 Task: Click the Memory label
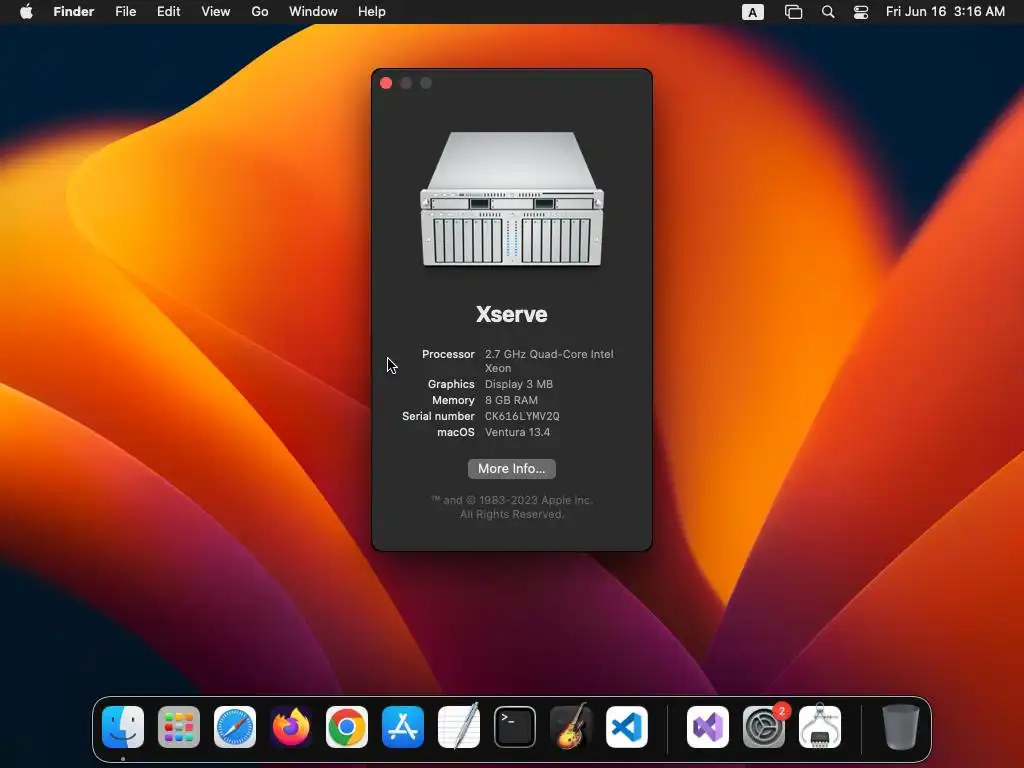[x=453, y=400]
